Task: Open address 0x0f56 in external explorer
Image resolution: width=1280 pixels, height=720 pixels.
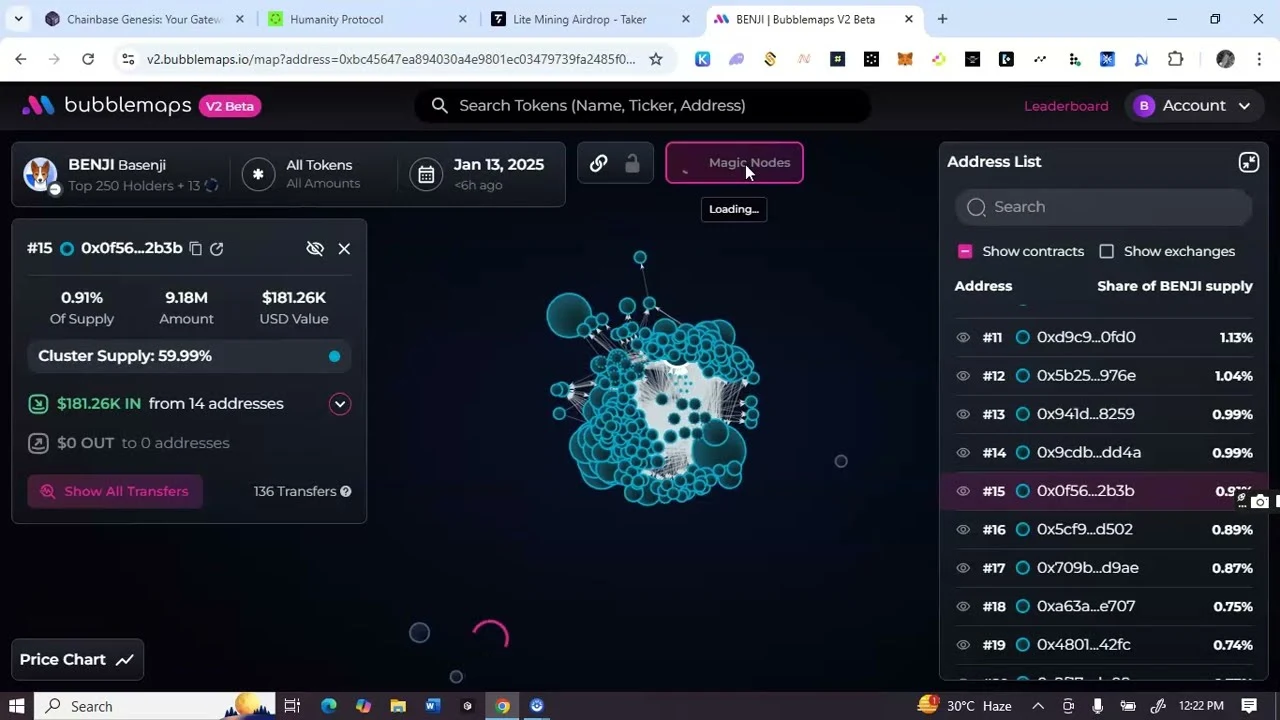Action: pyautogui.click(x=217, y=248)
